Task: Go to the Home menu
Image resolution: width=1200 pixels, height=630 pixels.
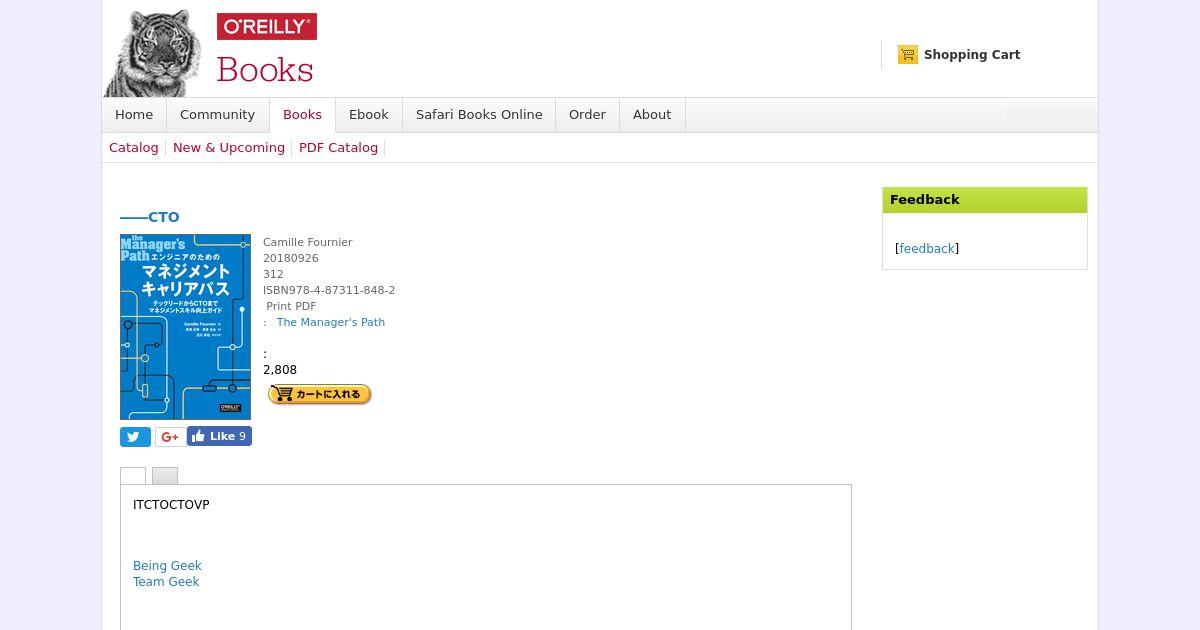Action: tap(134, 115)
